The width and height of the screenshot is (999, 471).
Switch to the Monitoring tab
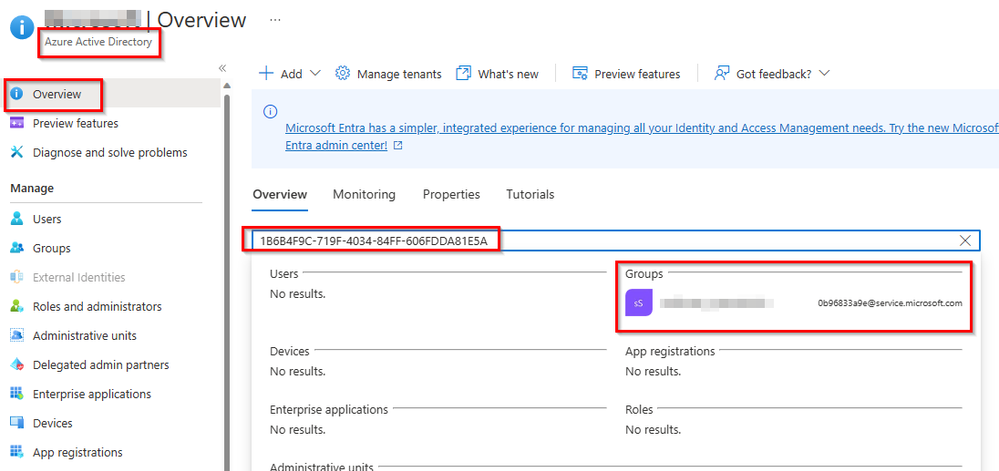tap(364, 194)
